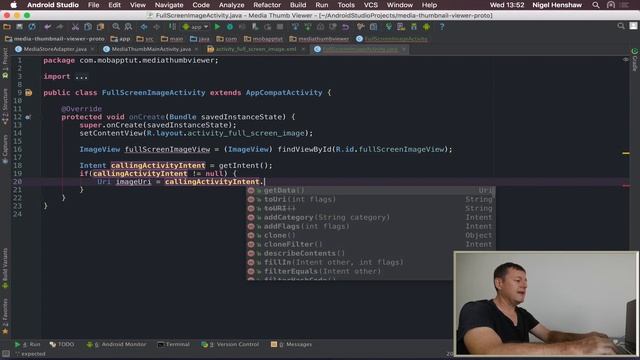
Task: Open the TODO tool window button
Action: [62, 344]
